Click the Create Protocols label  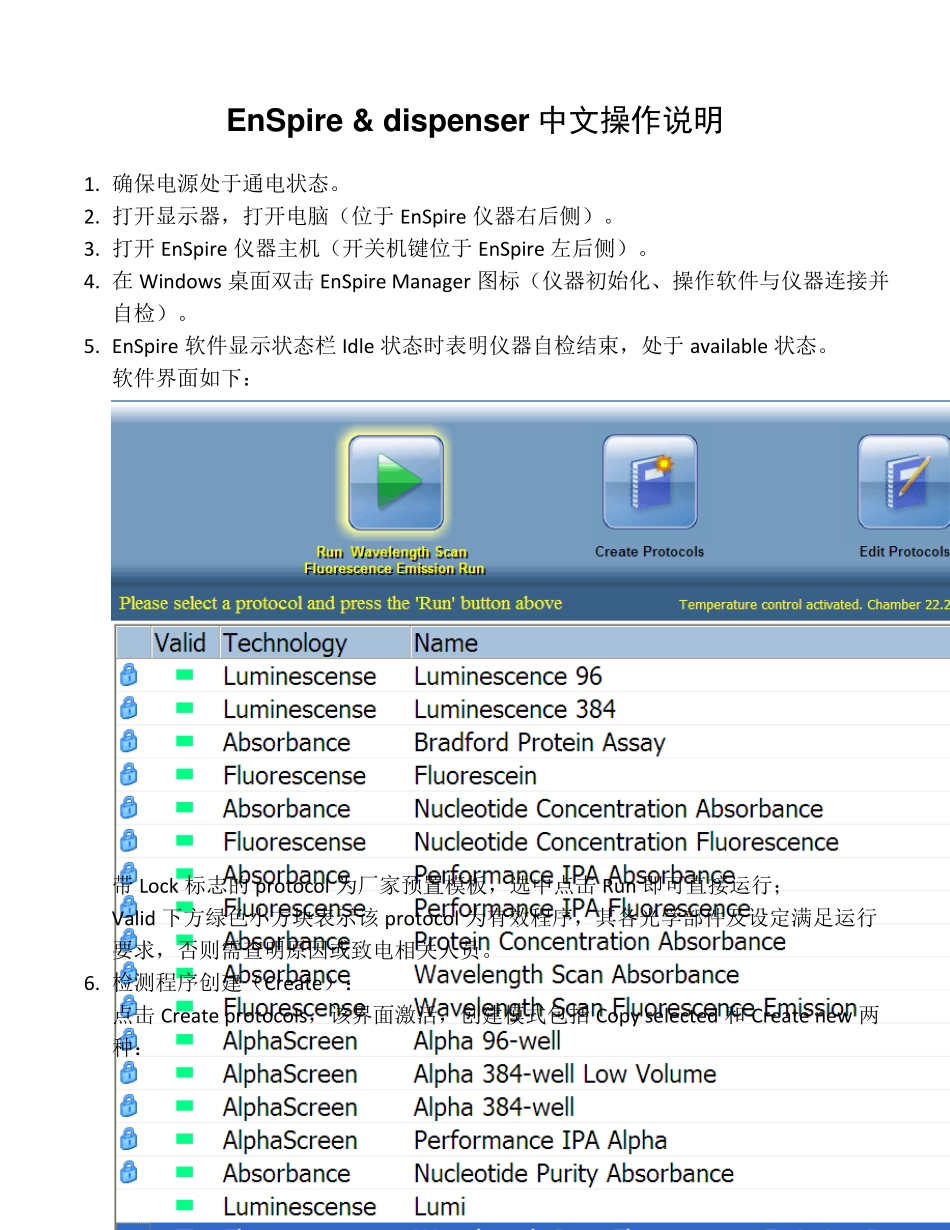pos(649,552)
